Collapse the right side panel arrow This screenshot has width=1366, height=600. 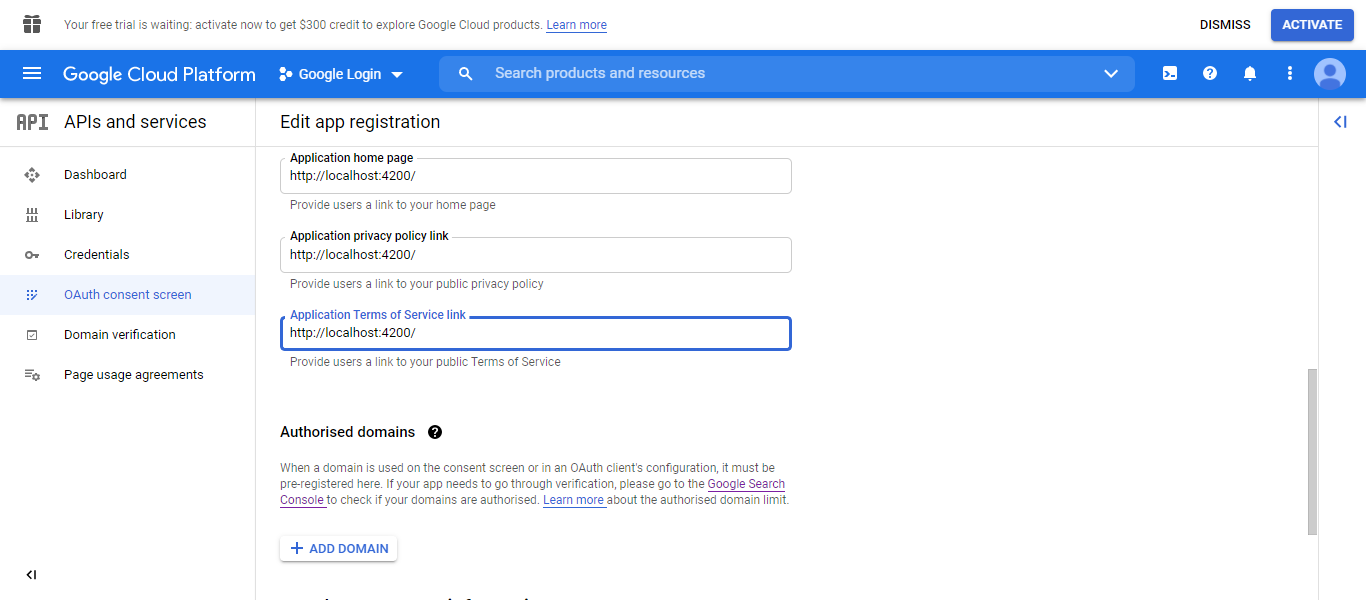pos(1340,121)
